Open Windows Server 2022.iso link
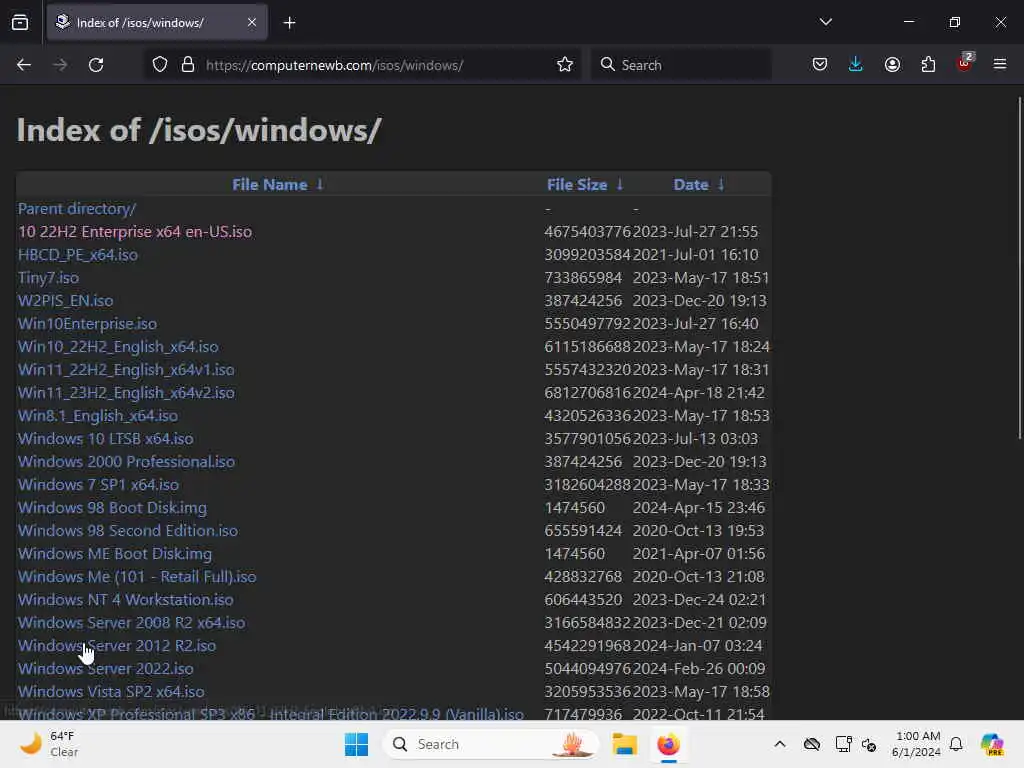1024x768 pixels. 106,669
